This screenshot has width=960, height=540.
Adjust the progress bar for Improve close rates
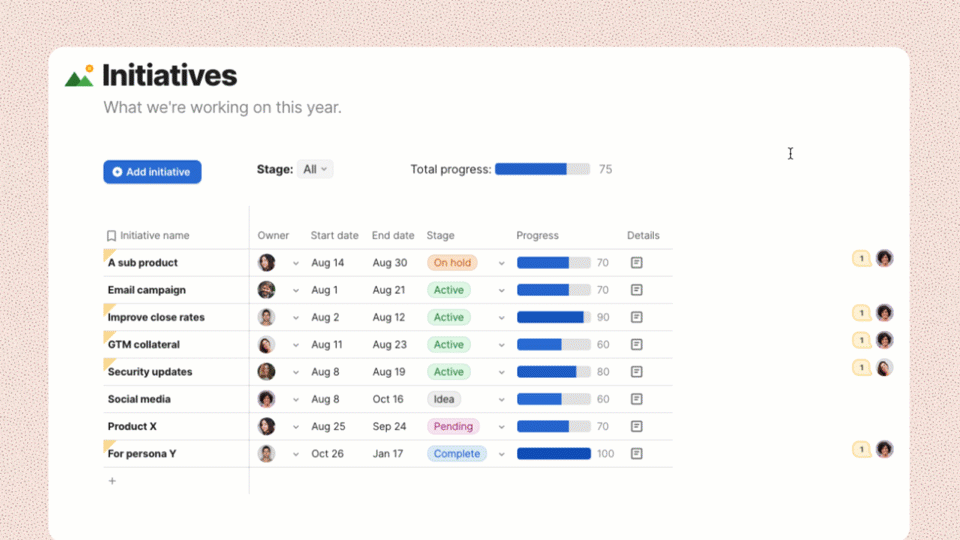point(553,317)
